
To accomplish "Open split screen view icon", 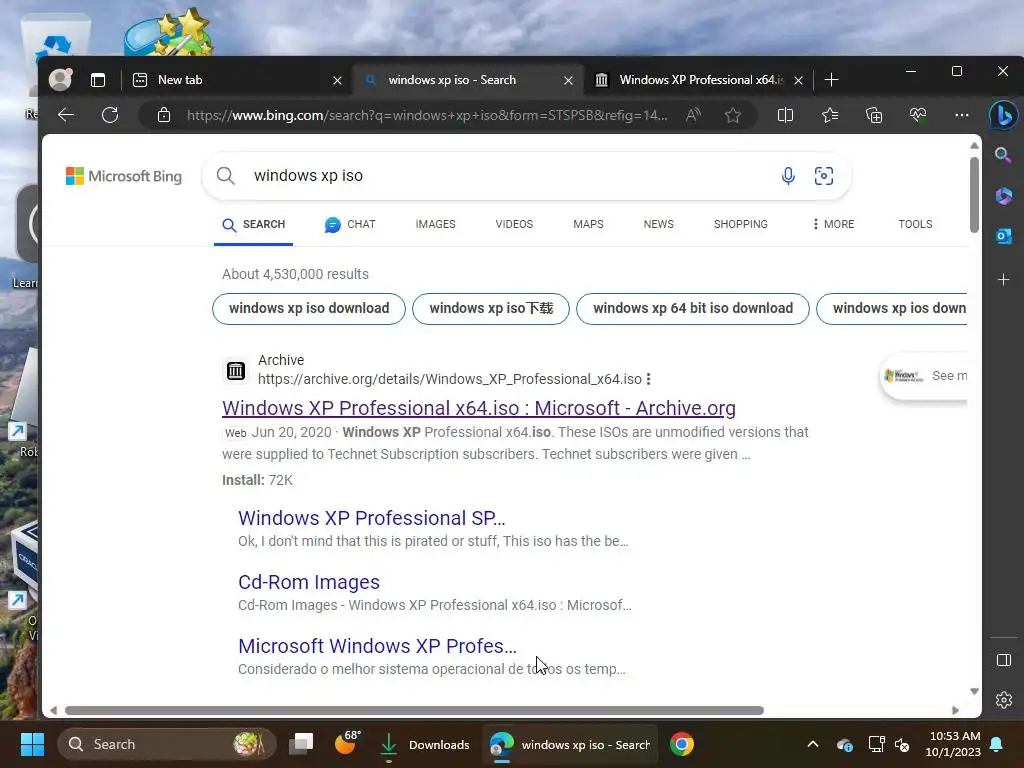I will [786, 116].
